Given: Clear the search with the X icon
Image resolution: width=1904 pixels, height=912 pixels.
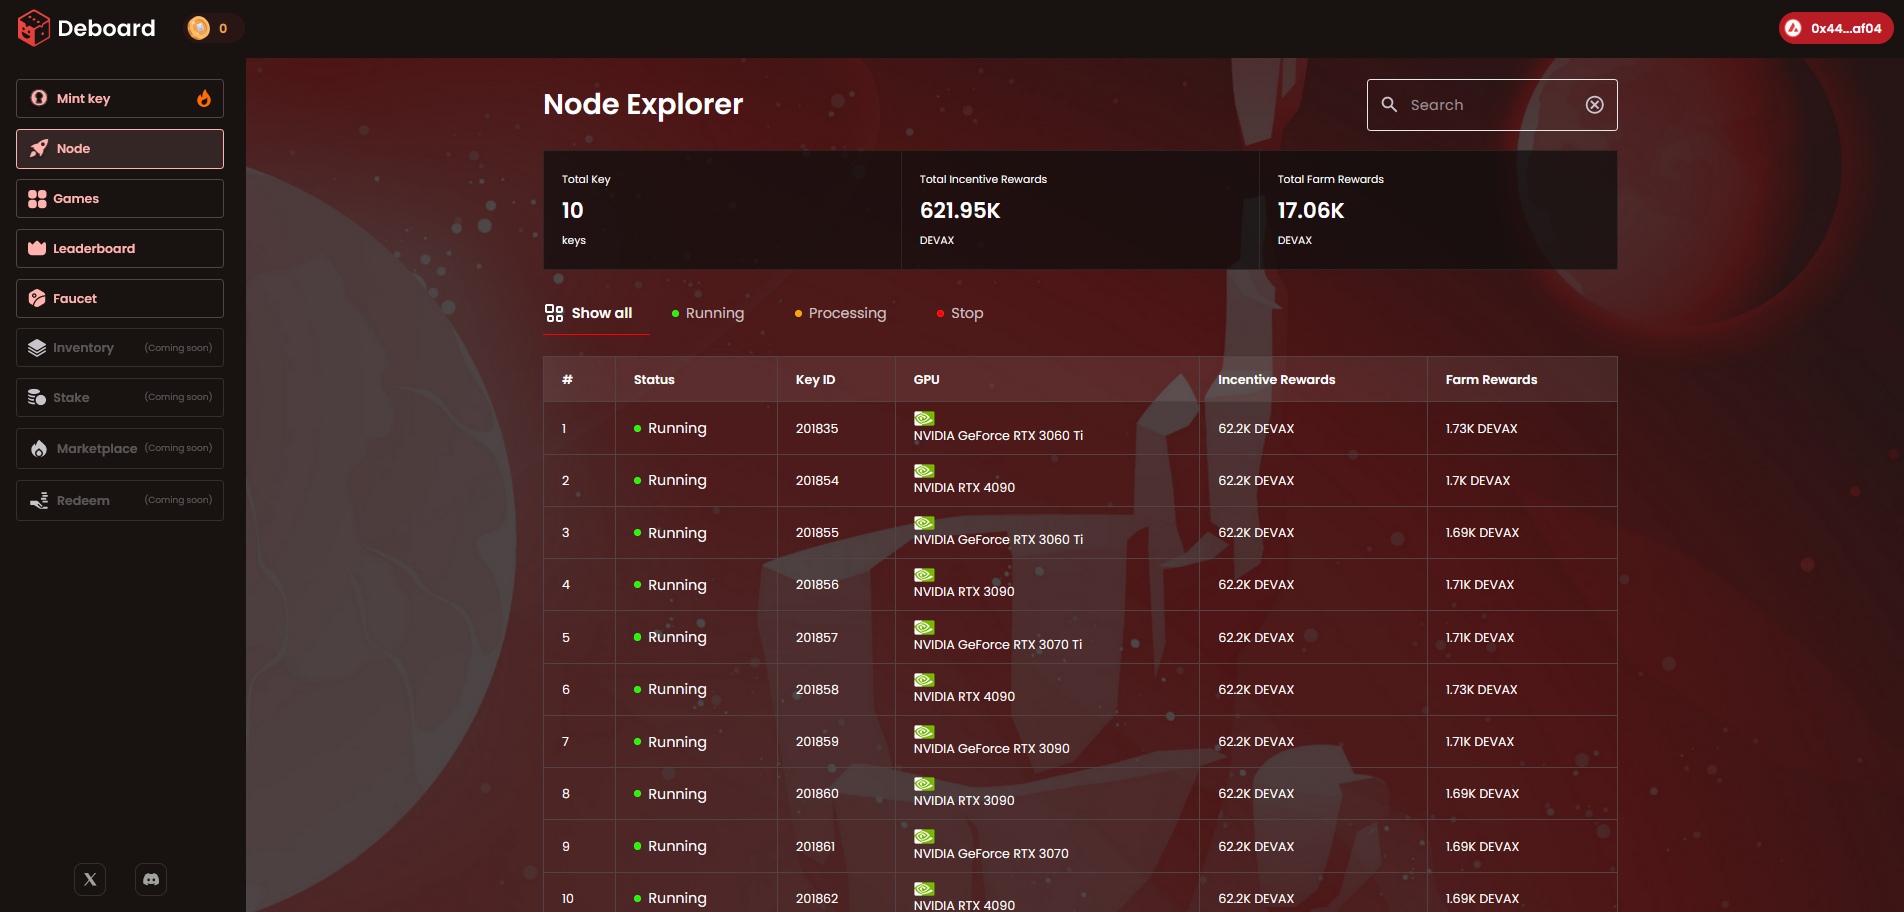Looking at the screenshot, I should (x=1595, y=105).
